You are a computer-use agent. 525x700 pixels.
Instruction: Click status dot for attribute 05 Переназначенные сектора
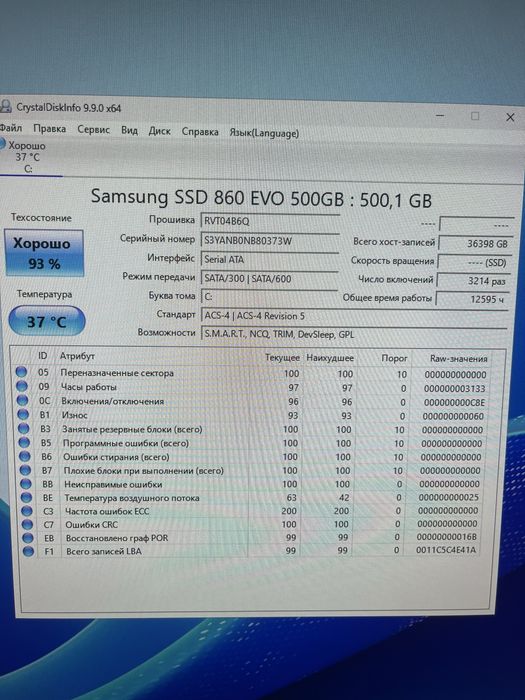[x=21, y=372]
